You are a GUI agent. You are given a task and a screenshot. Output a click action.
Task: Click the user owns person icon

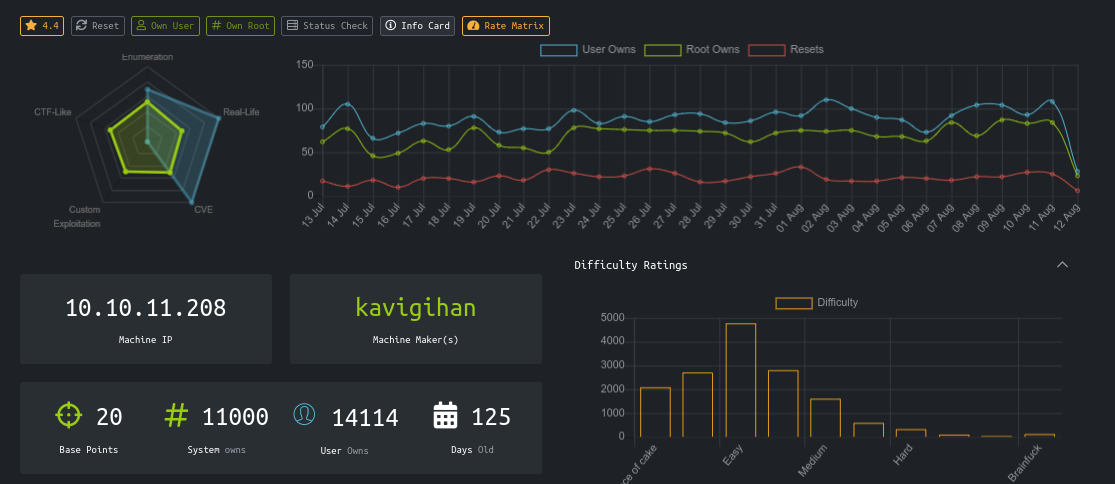tap(304, 415)
